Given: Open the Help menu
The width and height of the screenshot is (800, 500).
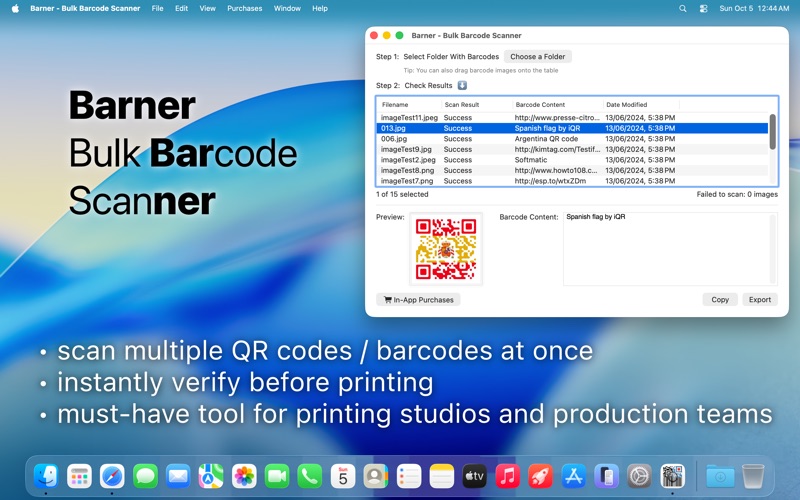Looking at the screenshot, I should pos(320,8).
